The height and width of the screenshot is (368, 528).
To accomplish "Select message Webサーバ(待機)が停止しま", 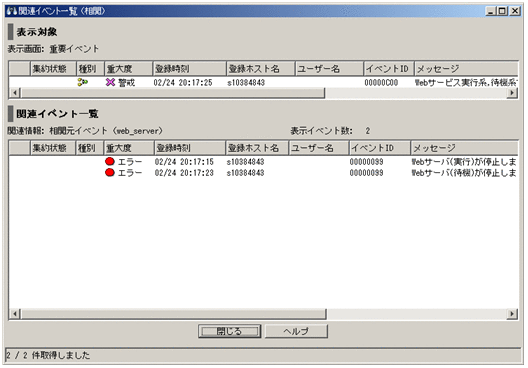I will pos(464,173).
